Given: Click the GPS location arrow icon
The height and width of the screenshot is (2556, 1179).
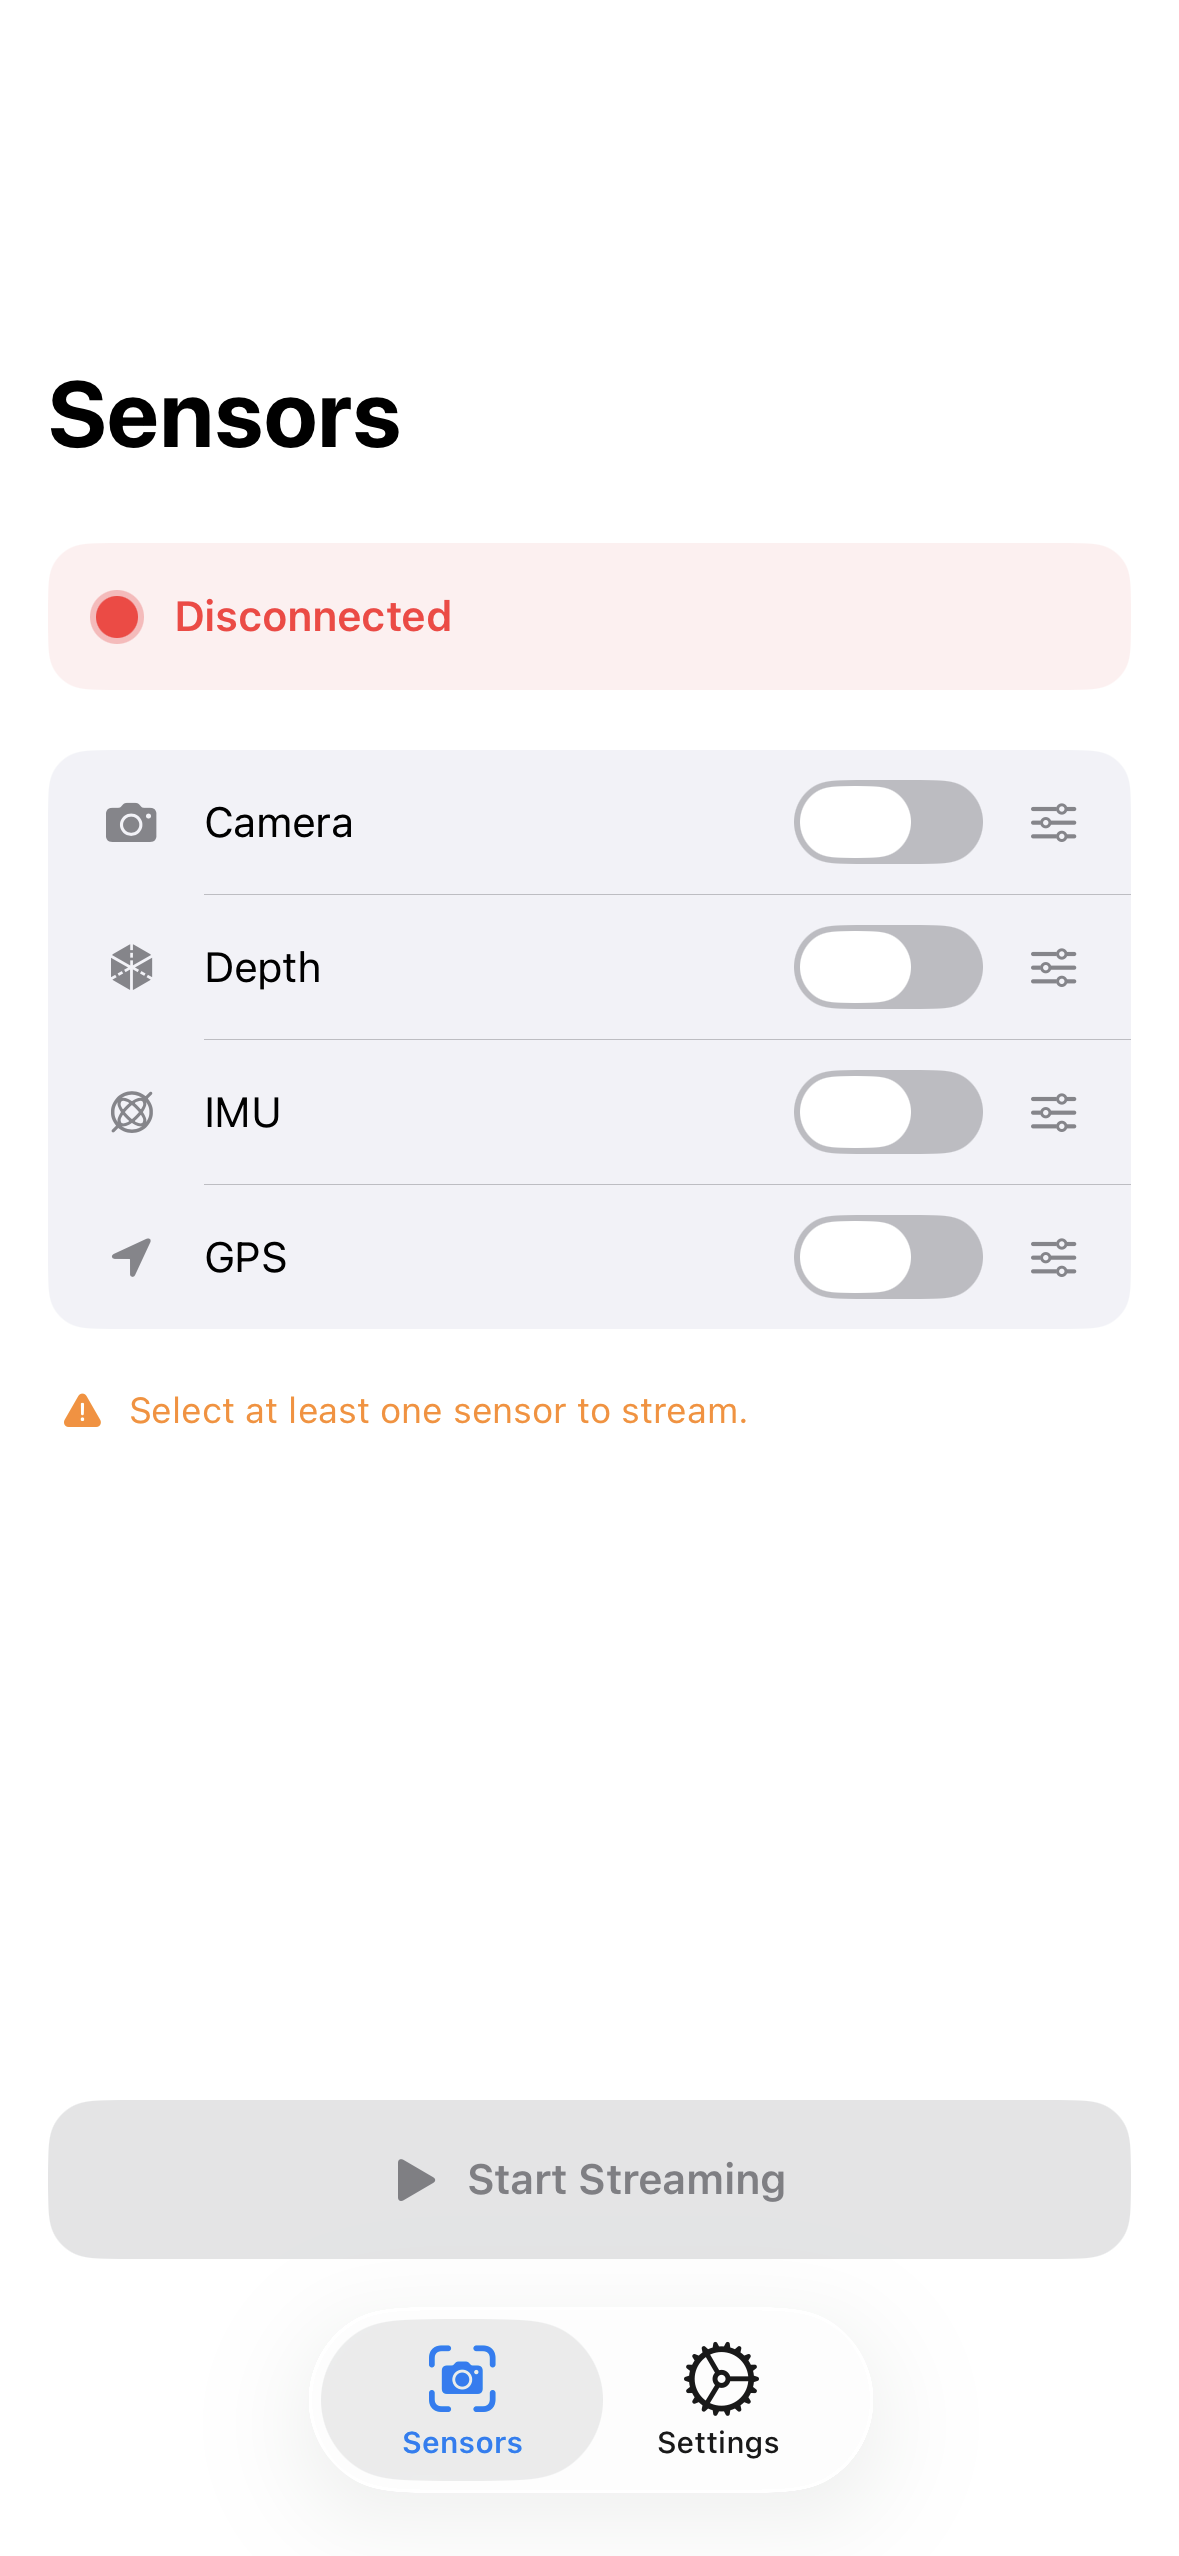Looking at the screenshot, I should [x=131, y=1257].
